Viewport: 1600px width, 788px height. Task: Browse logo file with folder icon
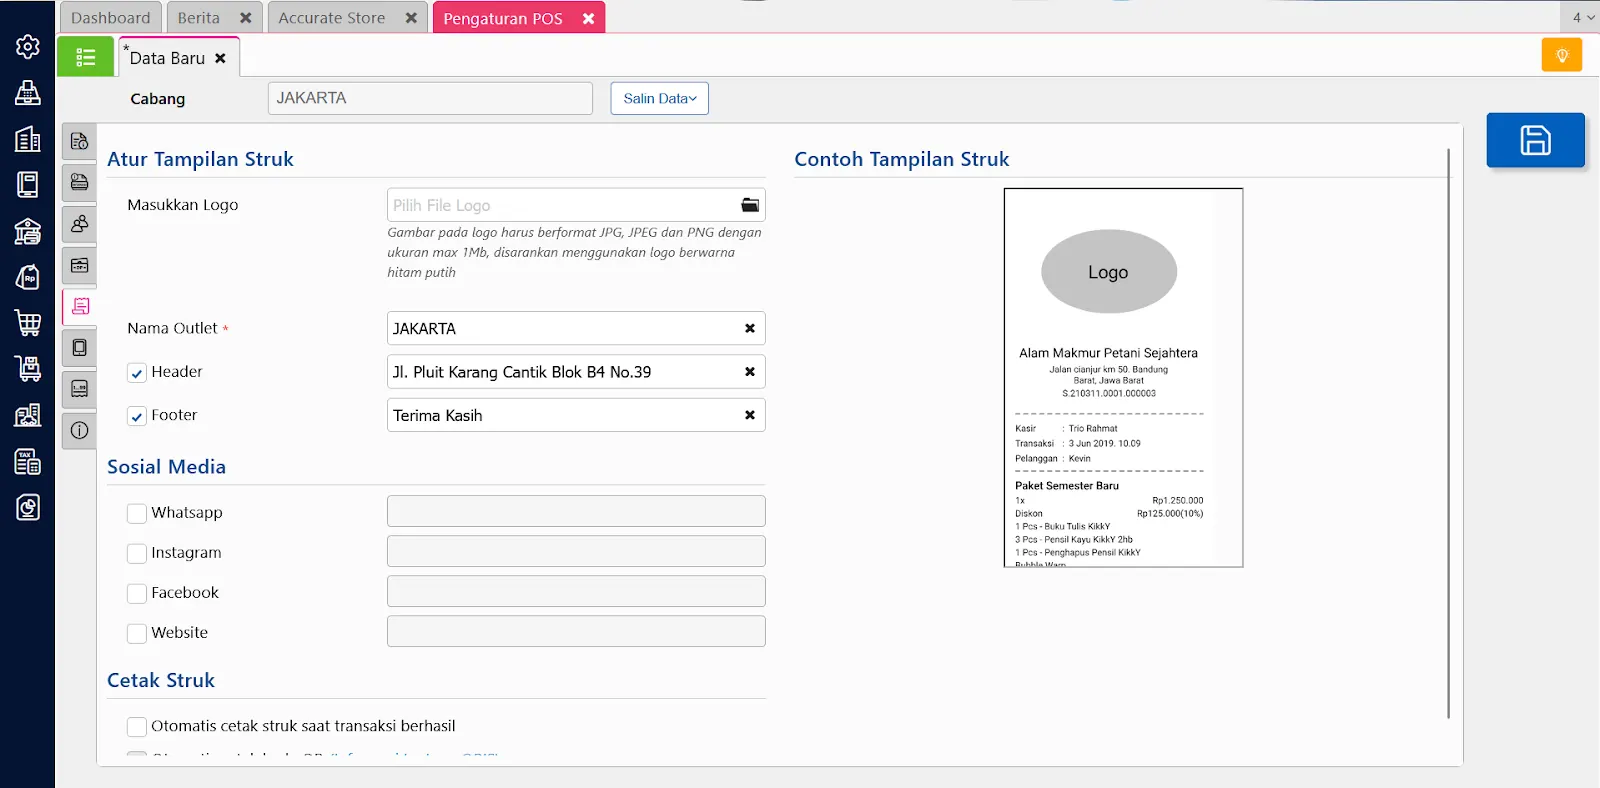pyautogui.click(x=750, y=205)
